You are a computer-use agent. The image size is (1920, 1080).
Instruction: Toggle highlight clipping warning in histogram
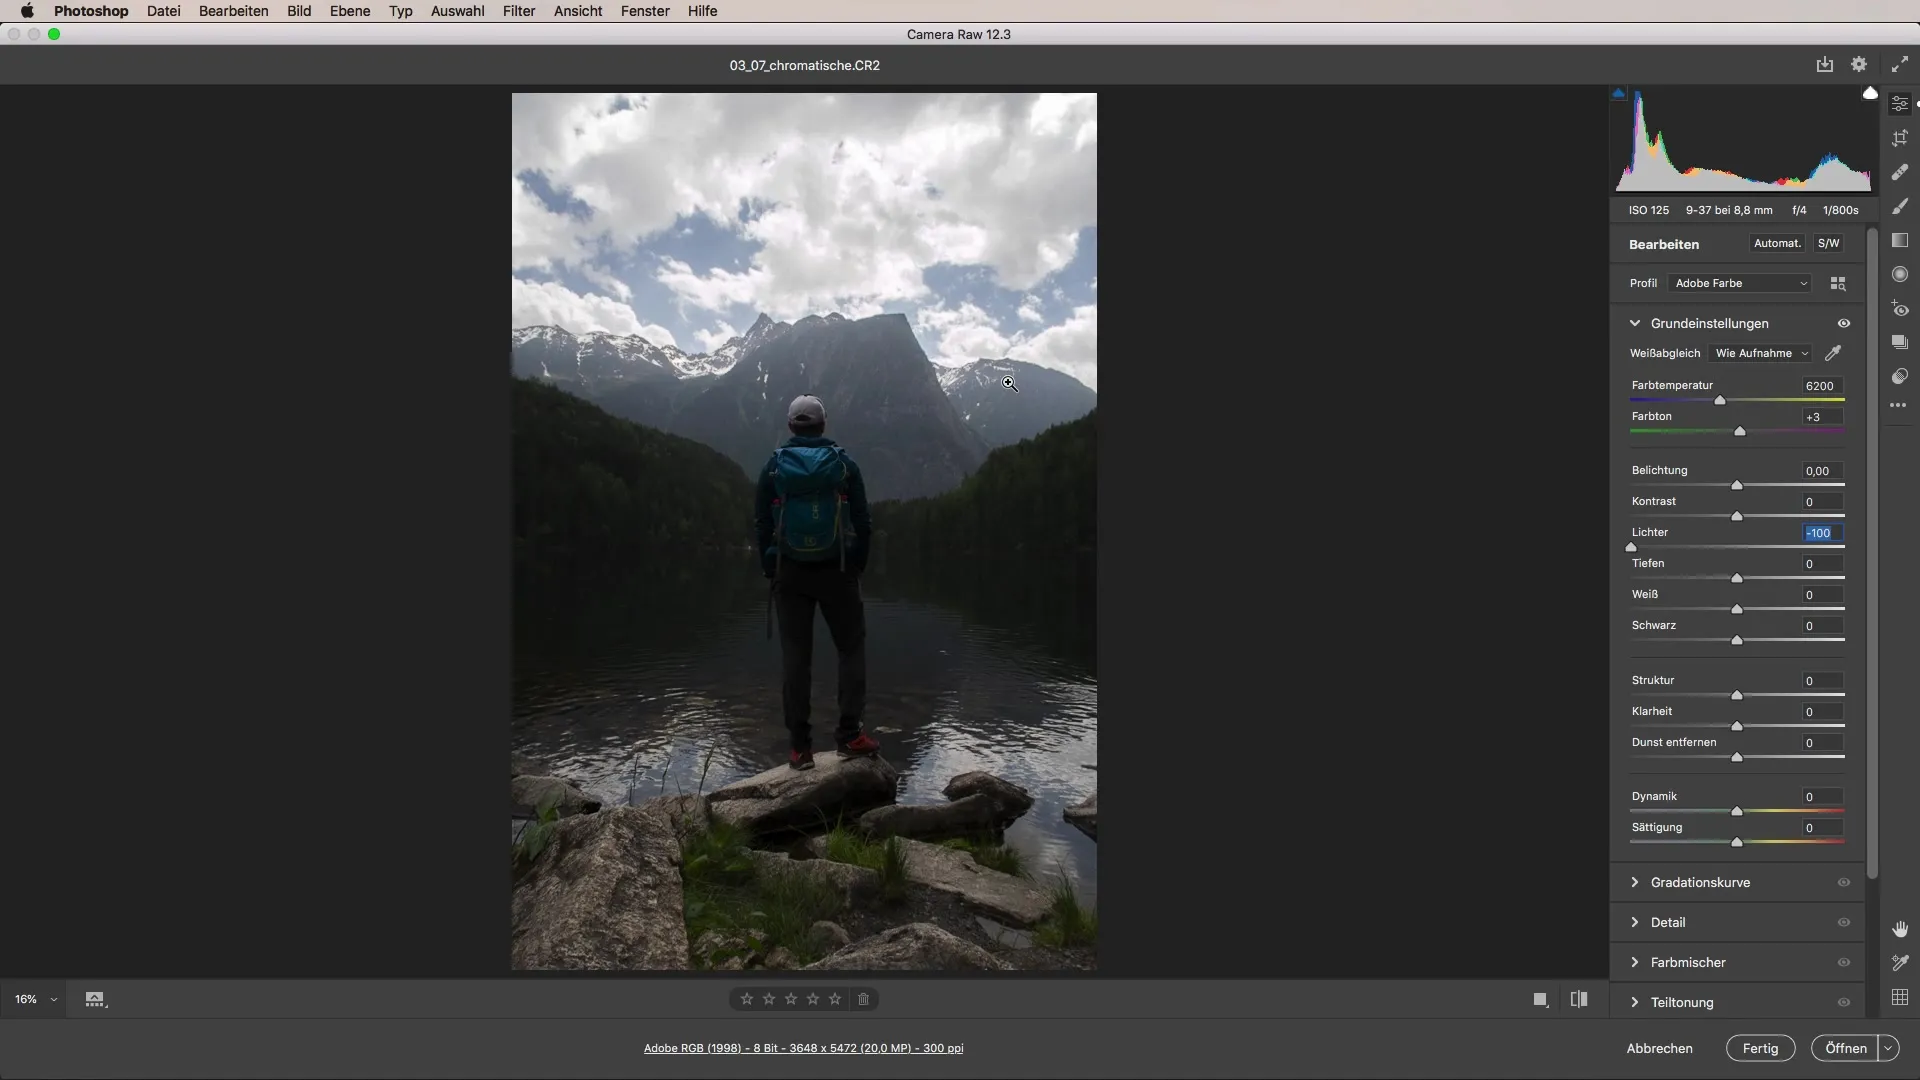tap(1870, 93)
